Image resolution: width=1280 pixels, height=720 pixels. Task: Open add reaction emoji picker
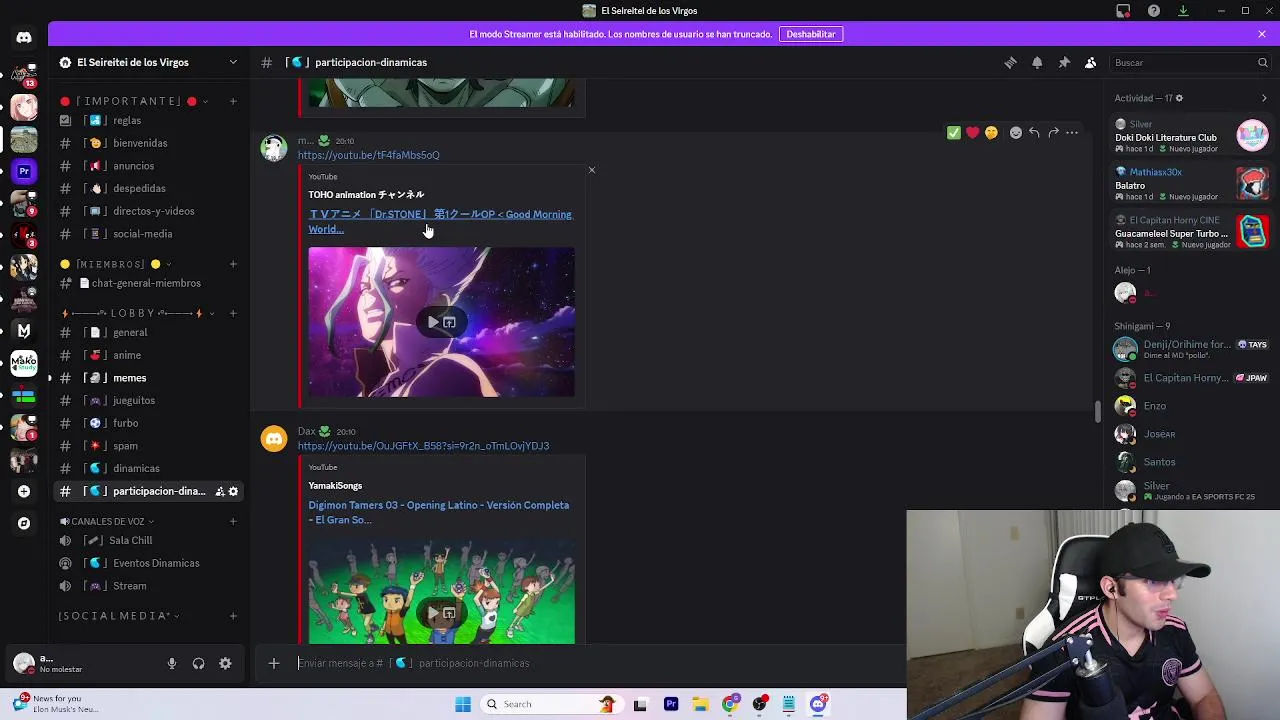1016,132
